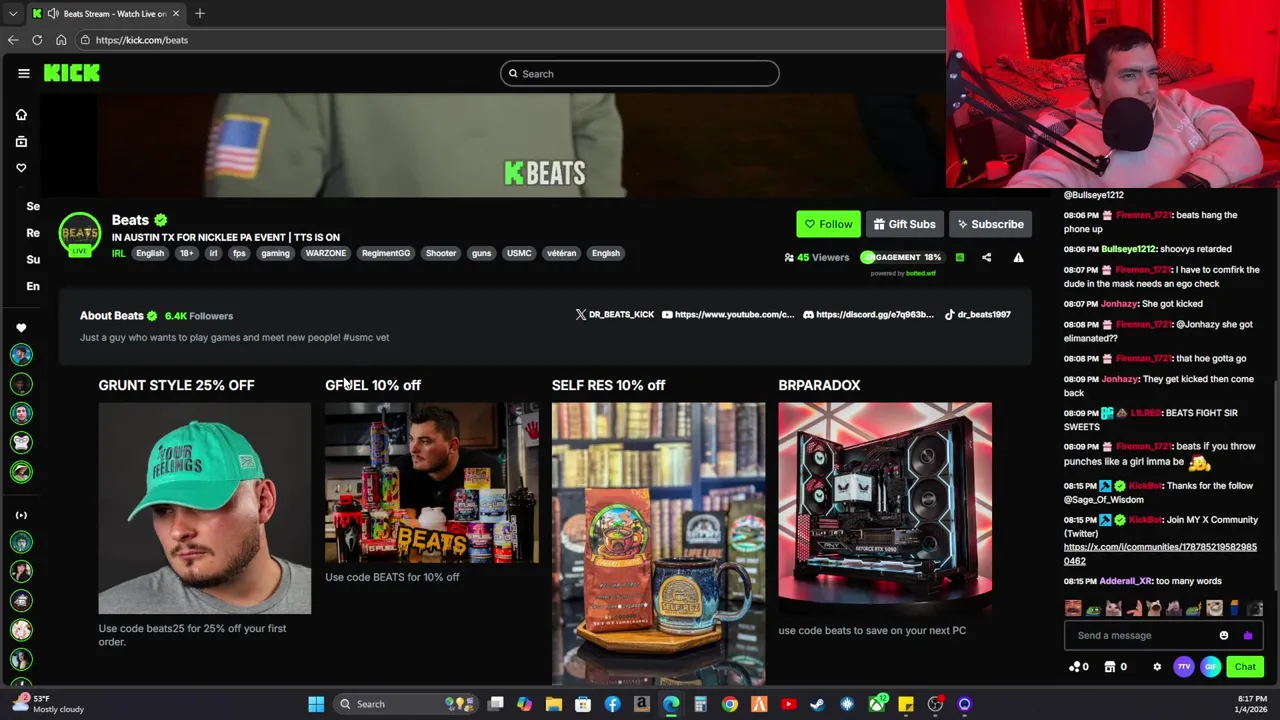The width and height of the screenshot is (1280, 720).
Task: Select the WARZONE tag
Action: click(x=325, y=253)
